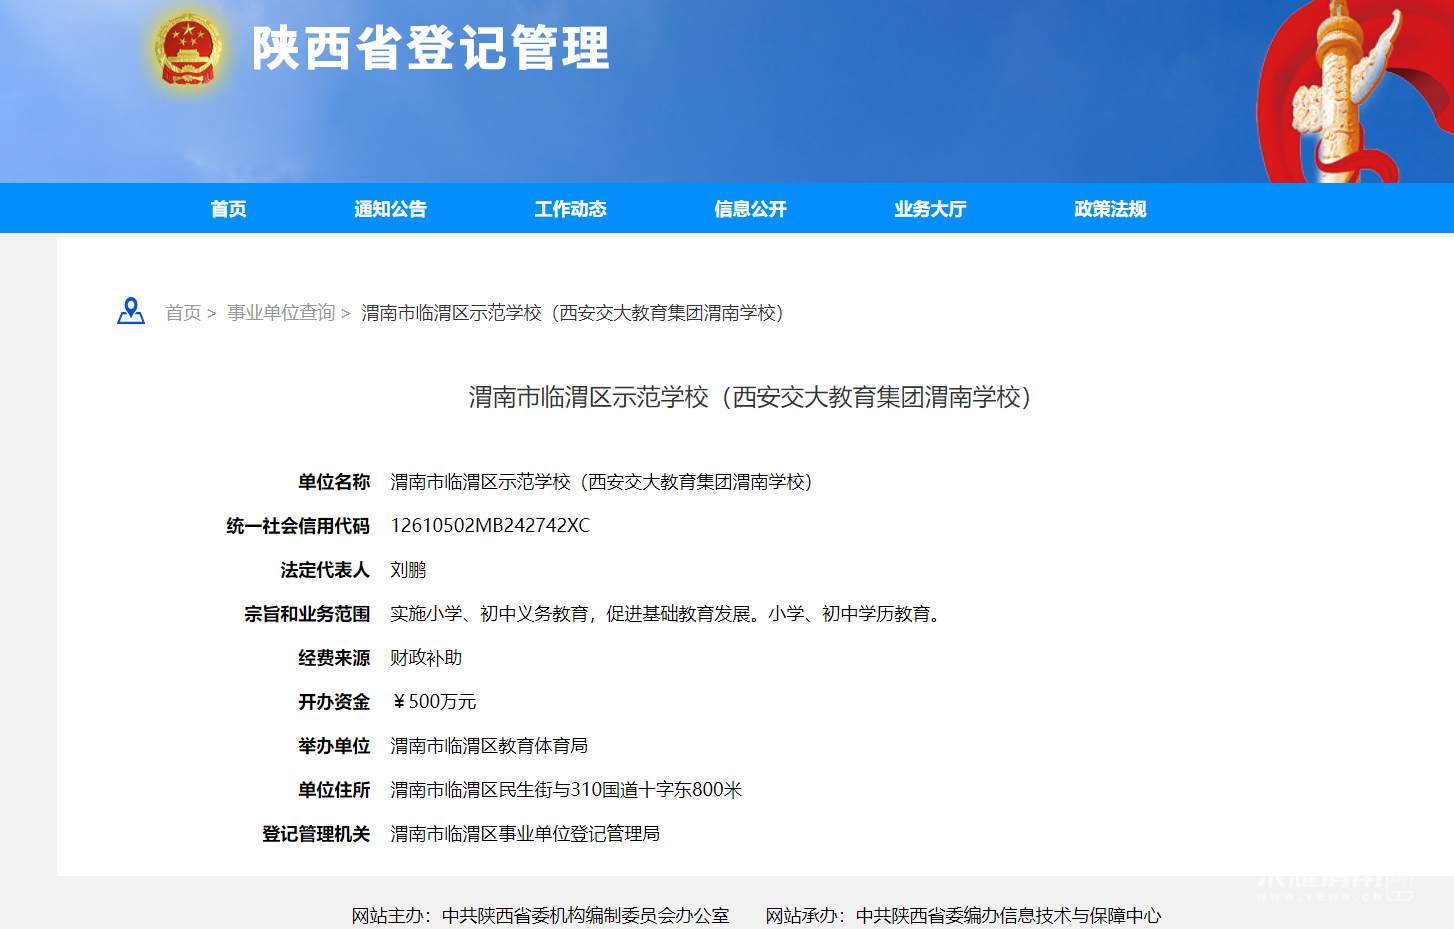Select the 开办资金 label

click(x=334, y=702)
